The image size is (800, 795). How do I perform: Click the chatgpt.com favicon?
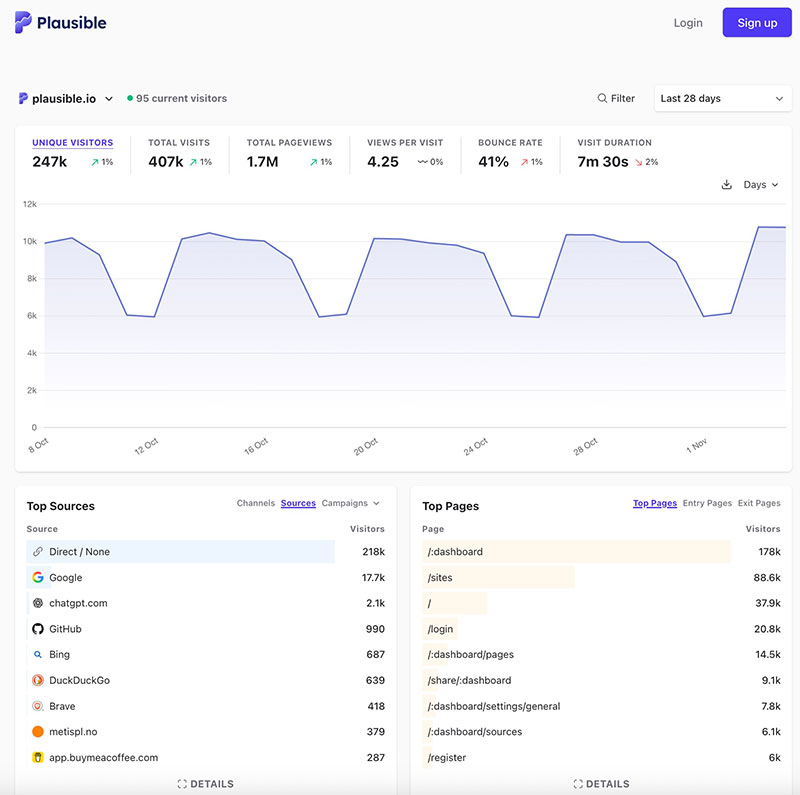point(37,603)
